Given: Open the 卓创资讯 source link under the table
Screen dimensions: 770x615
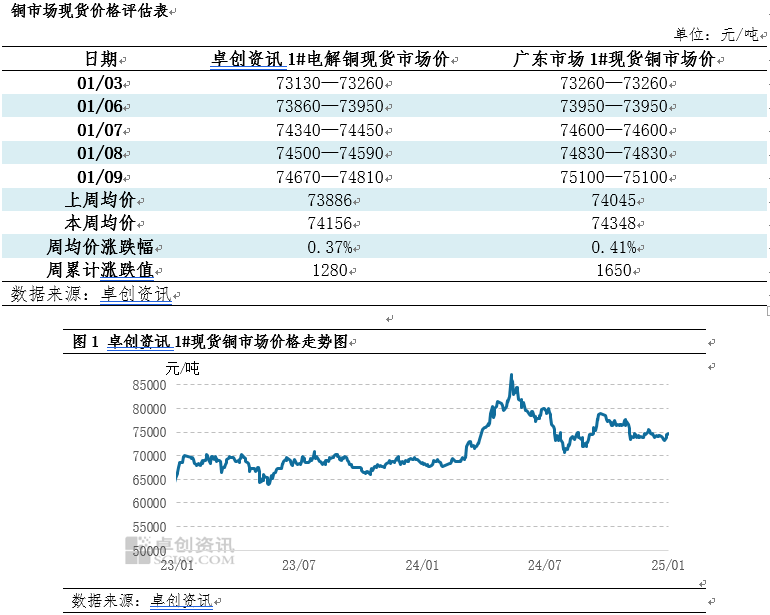Looking at the screenshot, I should (x=138, y=294).
